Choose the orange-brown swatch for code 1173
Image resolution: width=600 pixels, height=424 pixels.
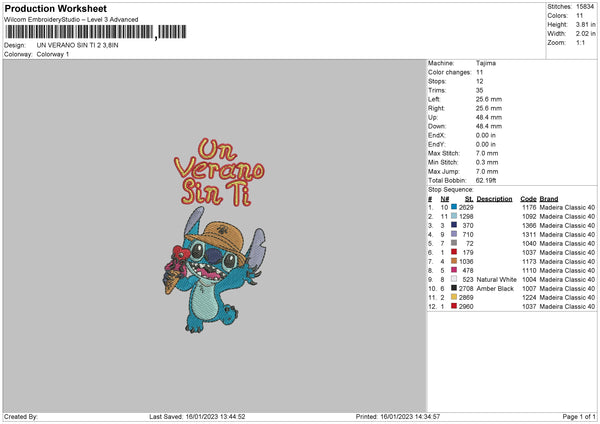[454, 261]
